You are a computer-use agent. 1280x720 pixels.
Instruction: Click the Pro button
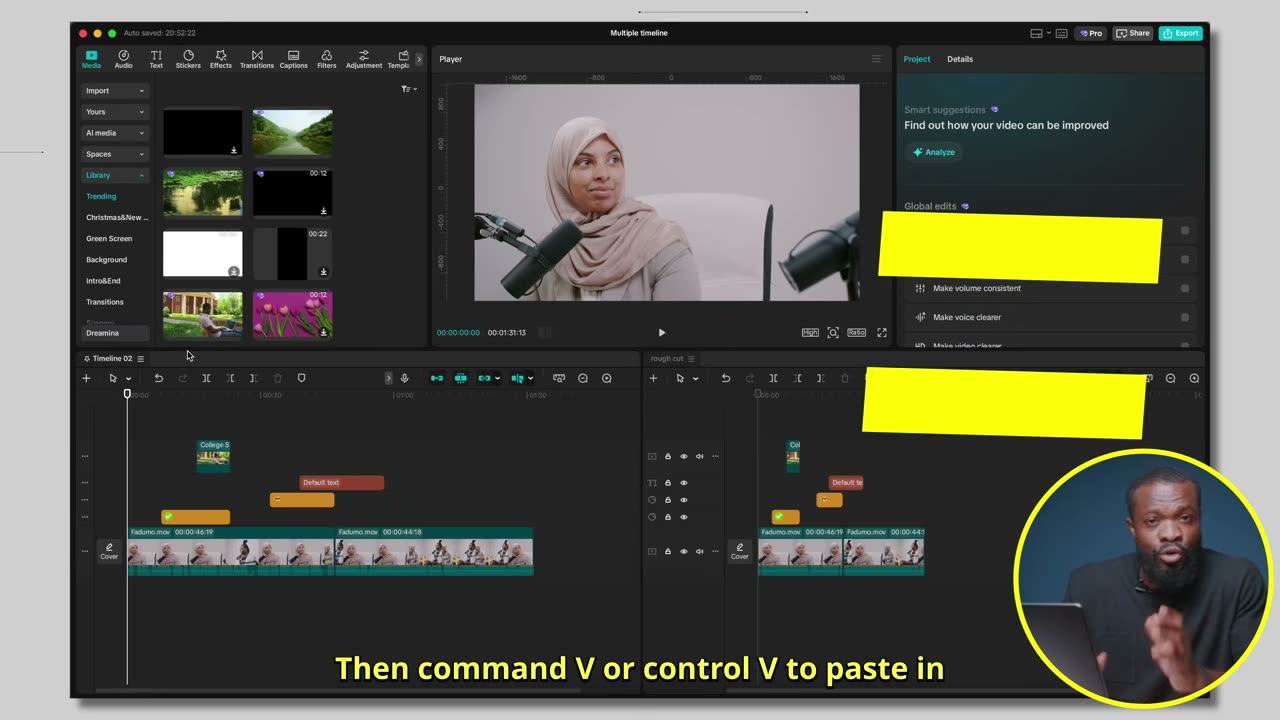pos(1091,33)
